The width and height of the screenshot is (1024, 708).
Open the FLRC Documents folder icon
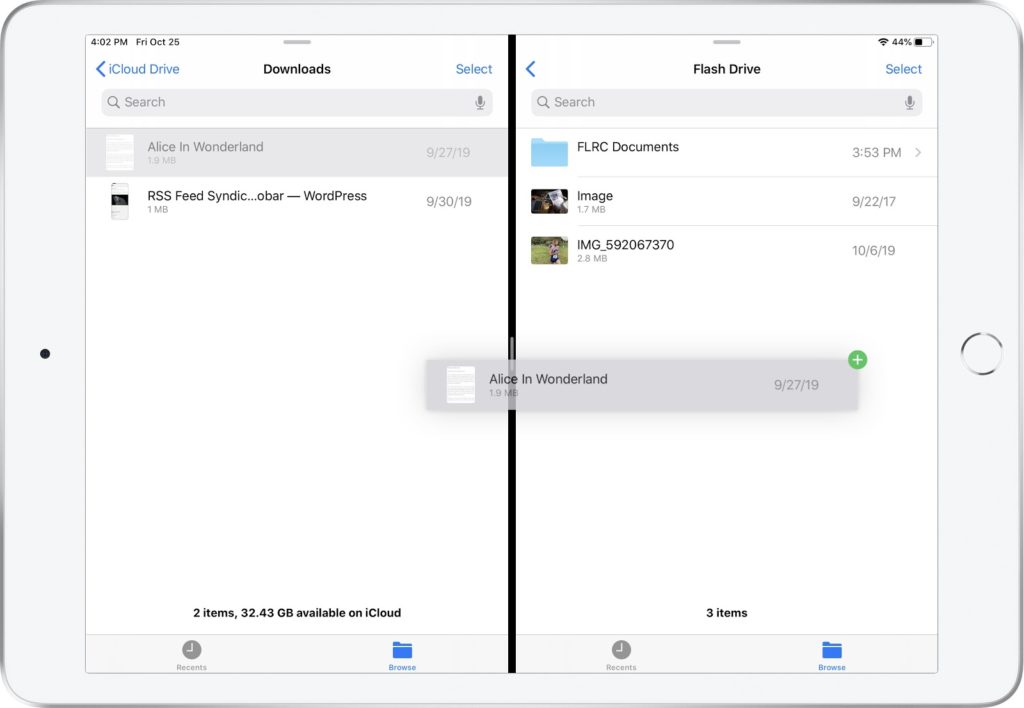549,152
